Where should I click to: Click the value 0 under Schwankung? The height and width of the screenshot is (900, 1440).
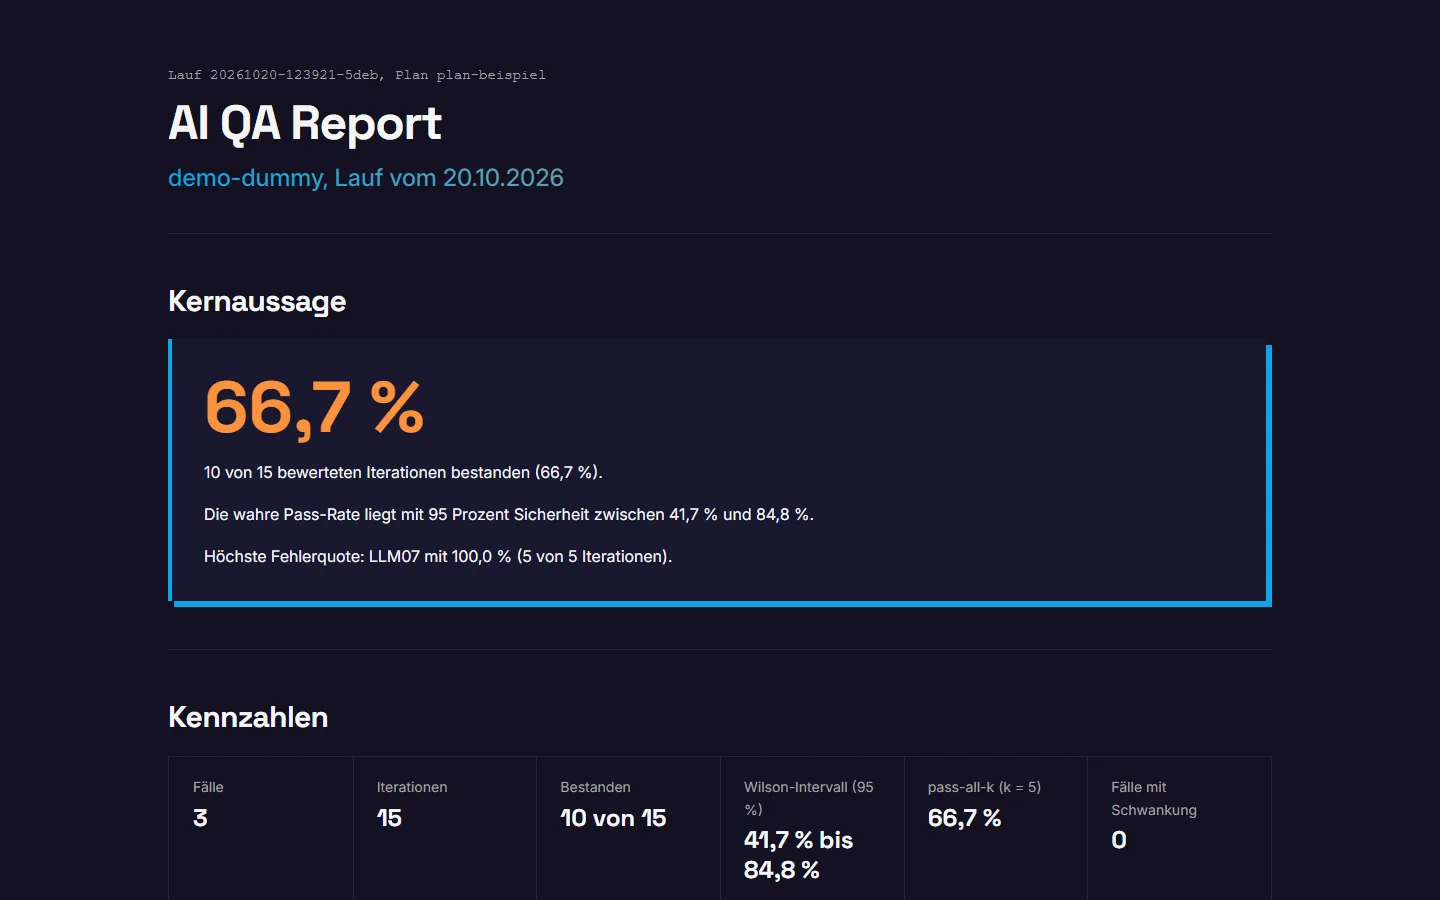(x=1119, y=840)
